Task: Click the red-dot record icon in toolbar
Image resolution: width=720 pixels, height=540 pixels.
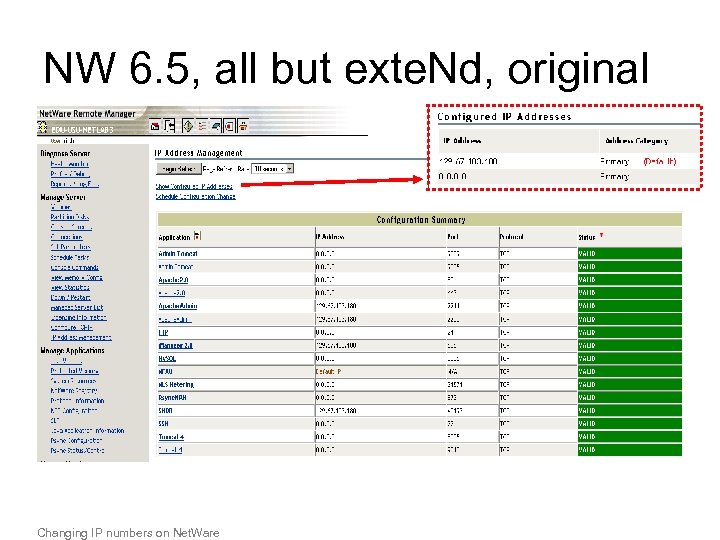Action: [x=230, y=125]
